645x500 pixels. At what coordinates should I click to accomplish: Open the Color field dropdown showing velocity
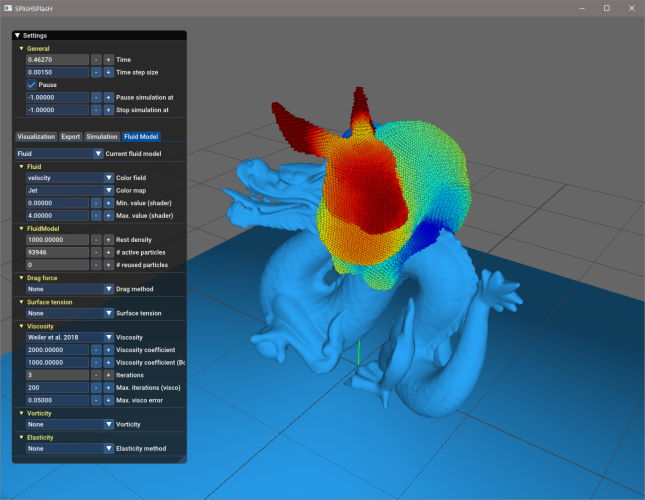click(65, 178)
